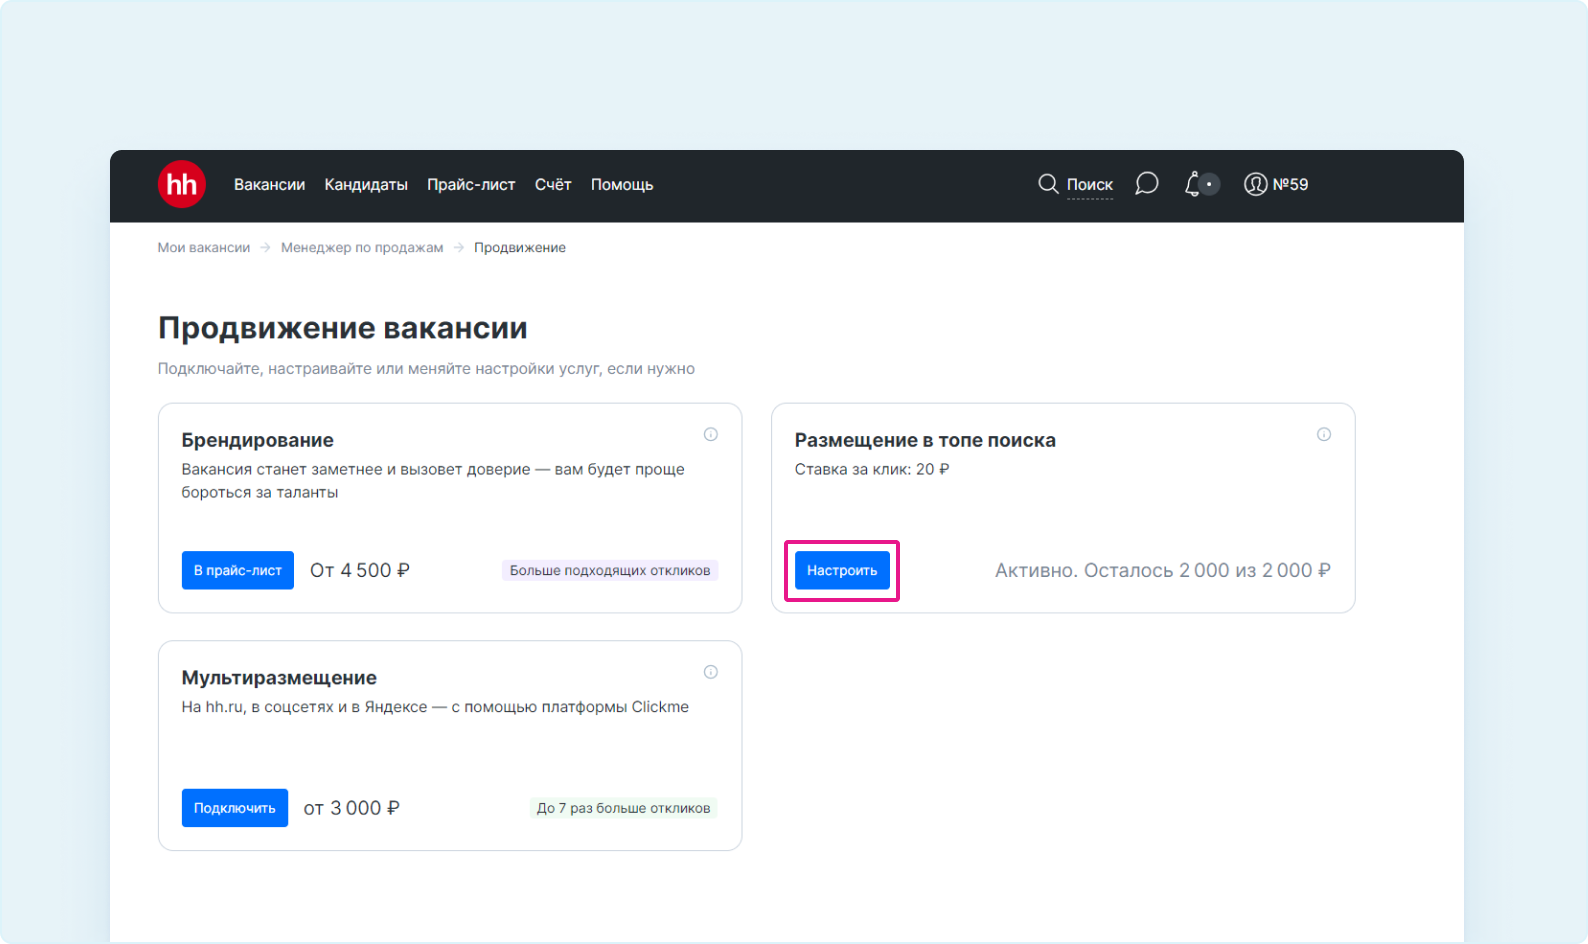Click the Продвижение вакансии heading
Screen dimensions: 1588x944
point(343,328)
